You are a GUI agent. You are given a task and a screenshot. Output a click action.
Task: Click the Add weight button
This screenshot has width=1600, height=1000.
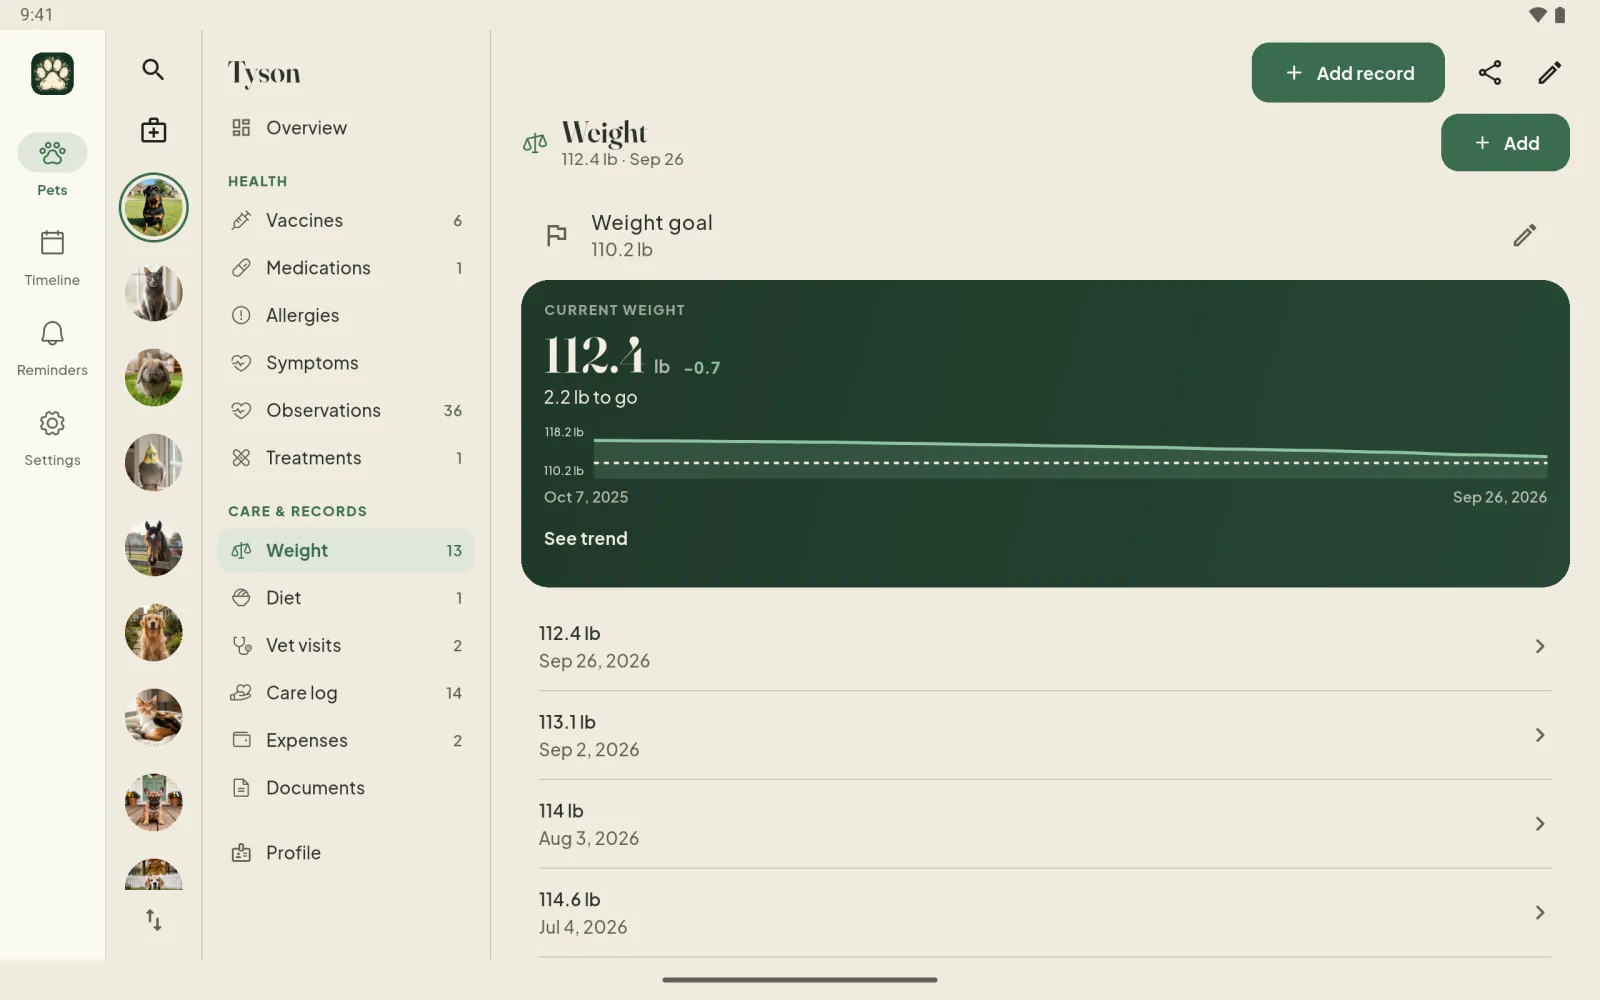pos(1505,143)
